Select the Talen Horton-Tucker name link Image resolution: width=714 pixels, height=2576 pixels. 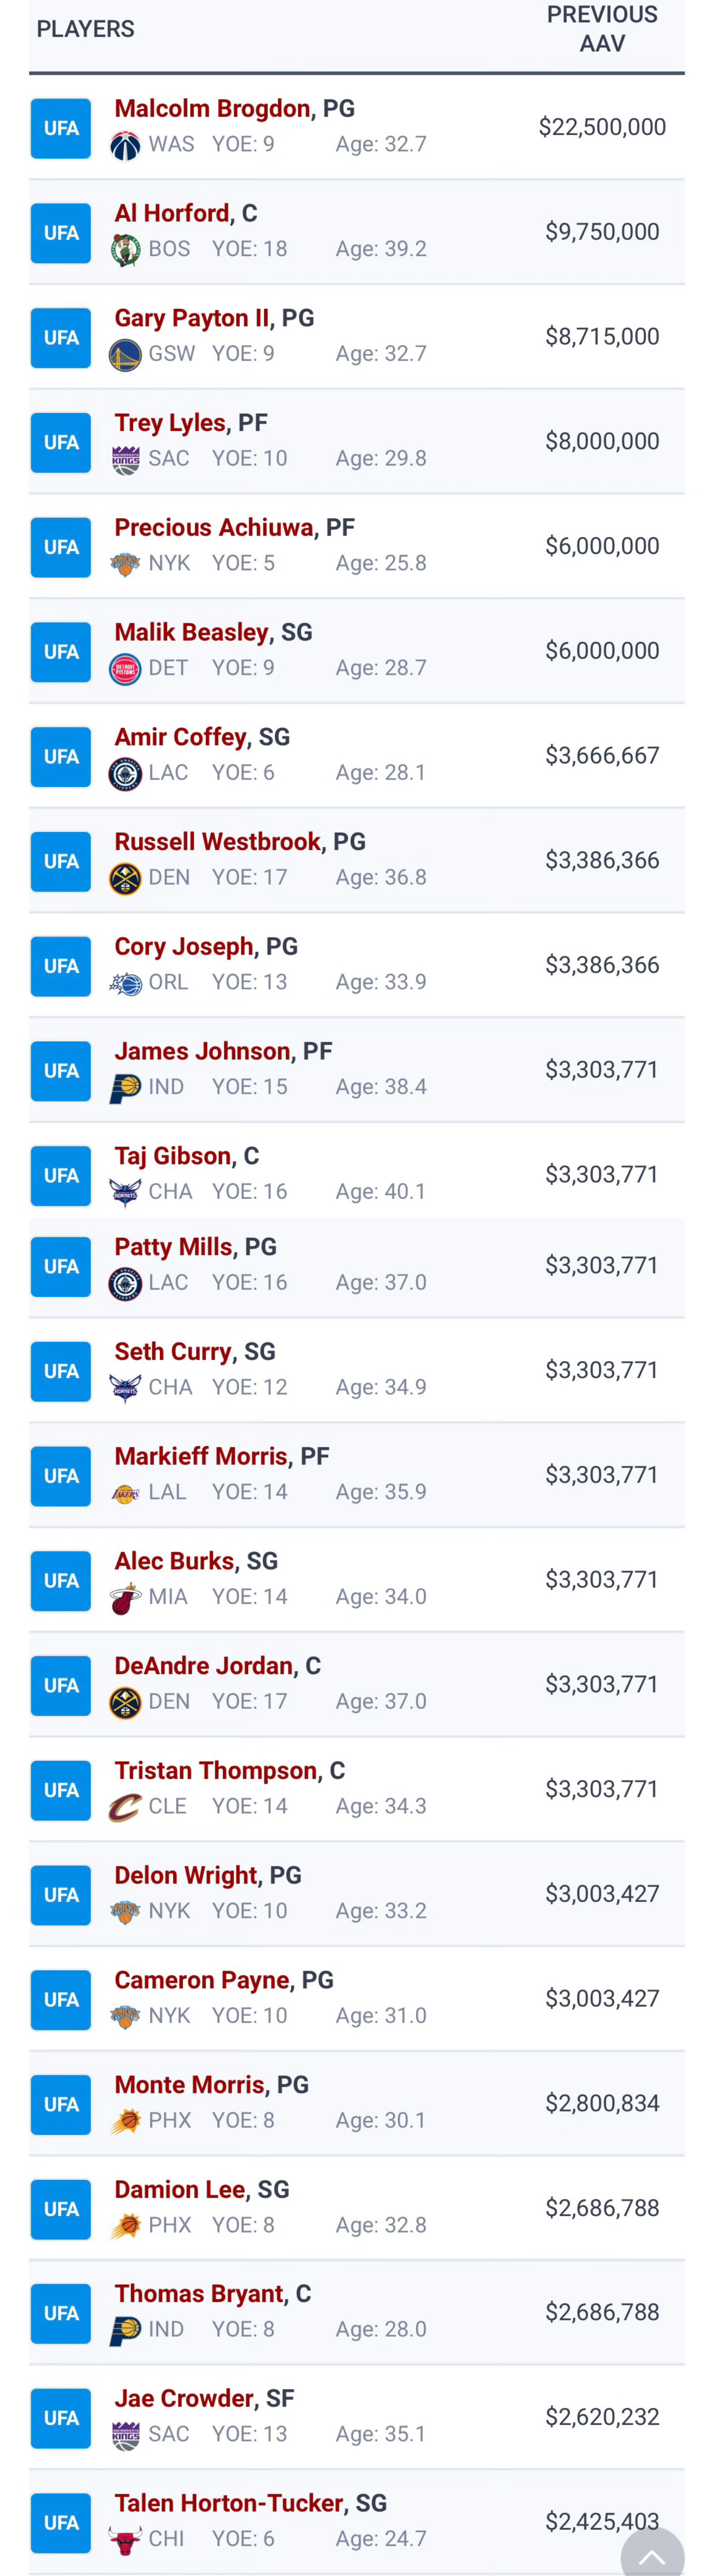(229, 2503)
